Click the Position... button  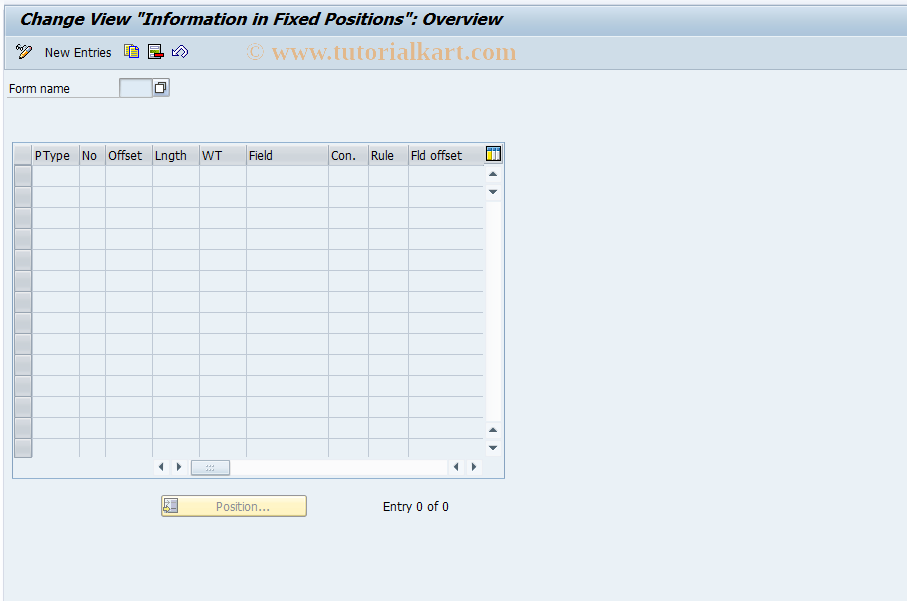pyautogui.click(x=234, y=506)
